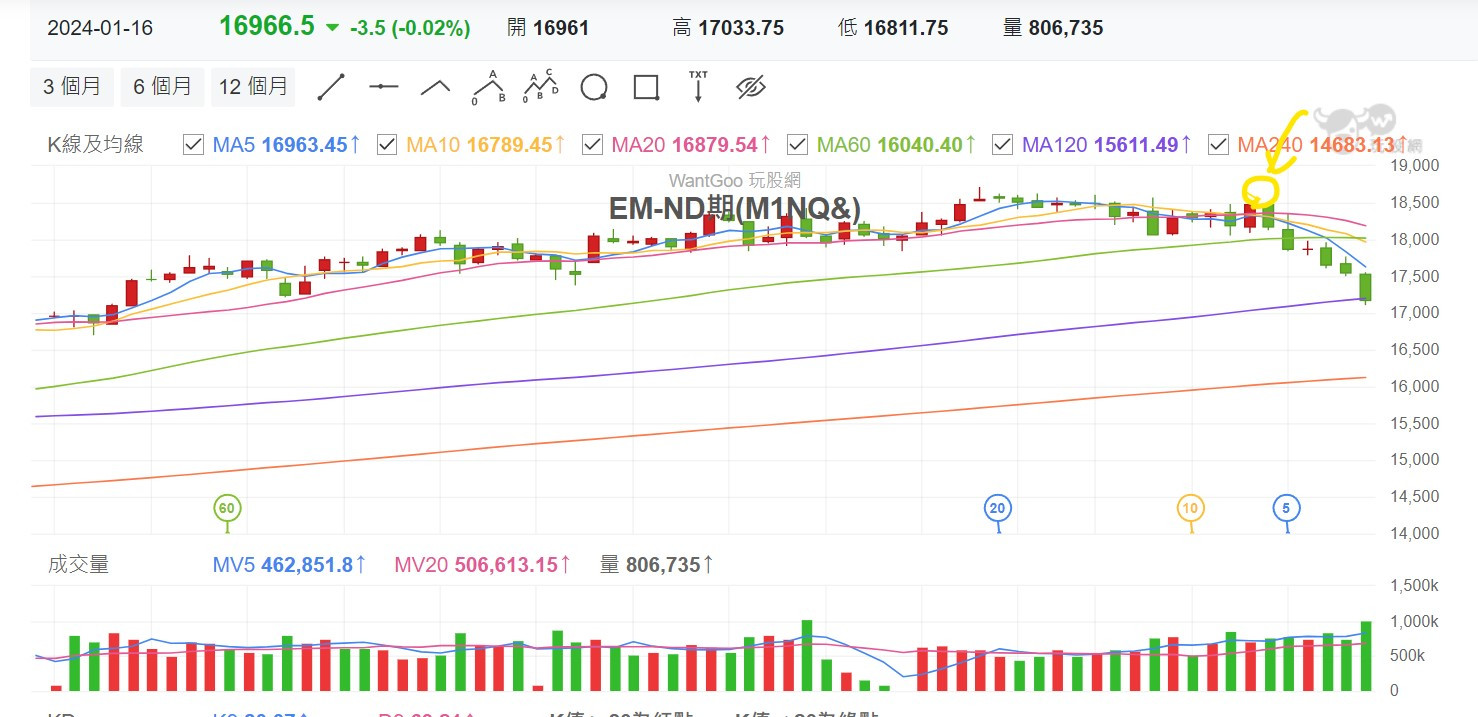Pick the trend line drawing tool
This screenshot has height=717, width=1478.
click(x=331, y=87)
